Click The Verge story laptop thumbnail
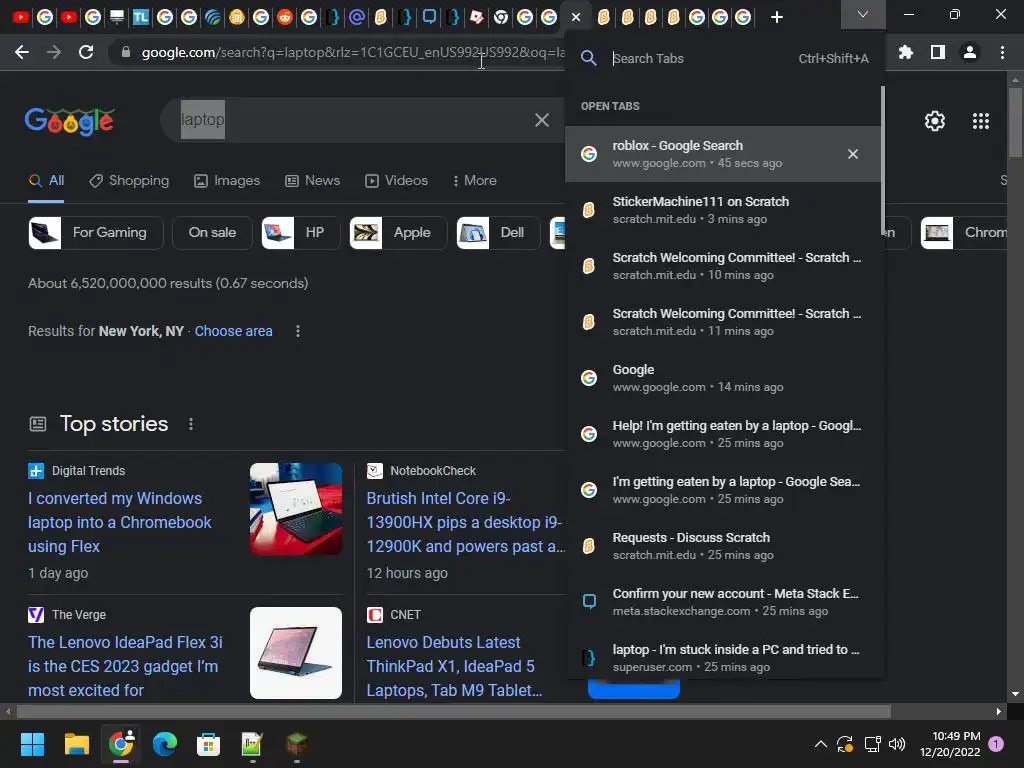 coord(296,653)
